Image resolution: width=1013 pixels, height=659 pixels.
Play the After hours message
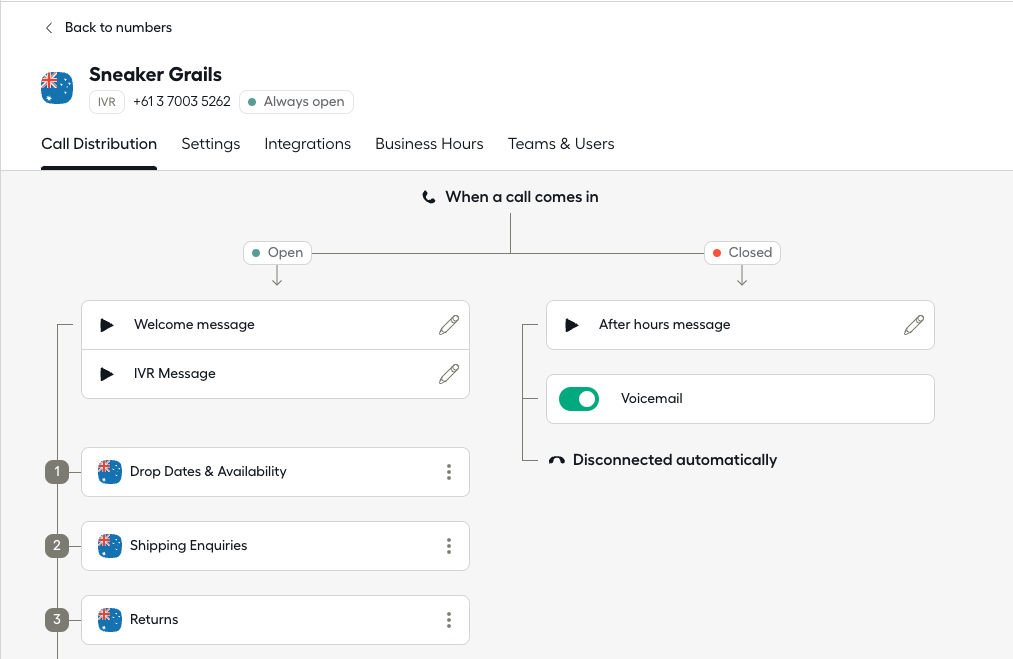[x=572, y=325]
